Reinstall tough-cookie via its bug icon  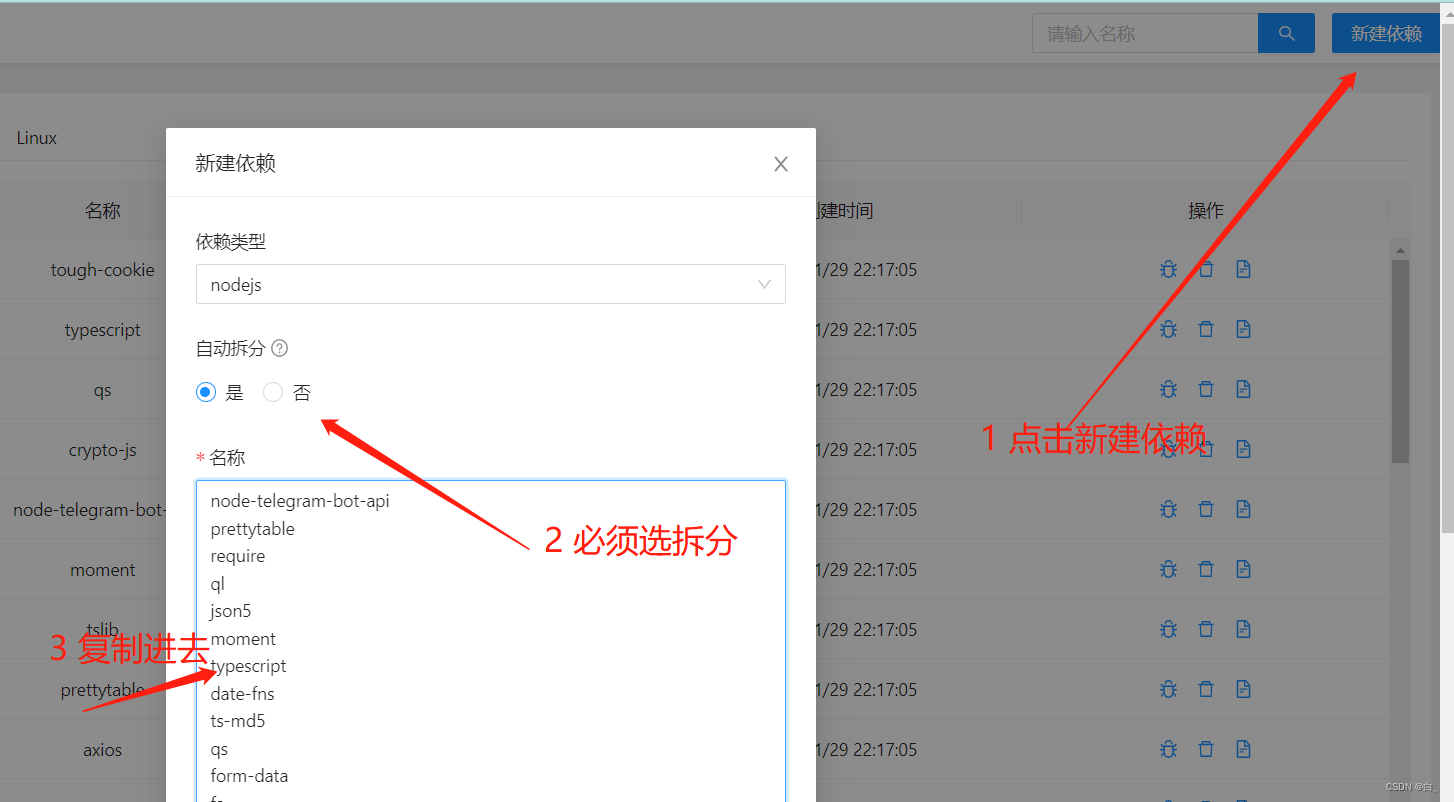[1168, 269]
